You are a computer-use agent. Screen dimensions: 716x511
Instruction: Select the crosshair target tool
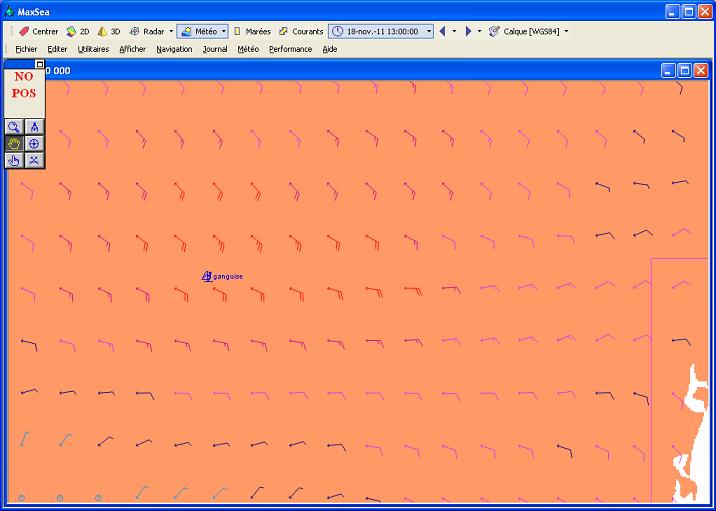tap(34, 144)
